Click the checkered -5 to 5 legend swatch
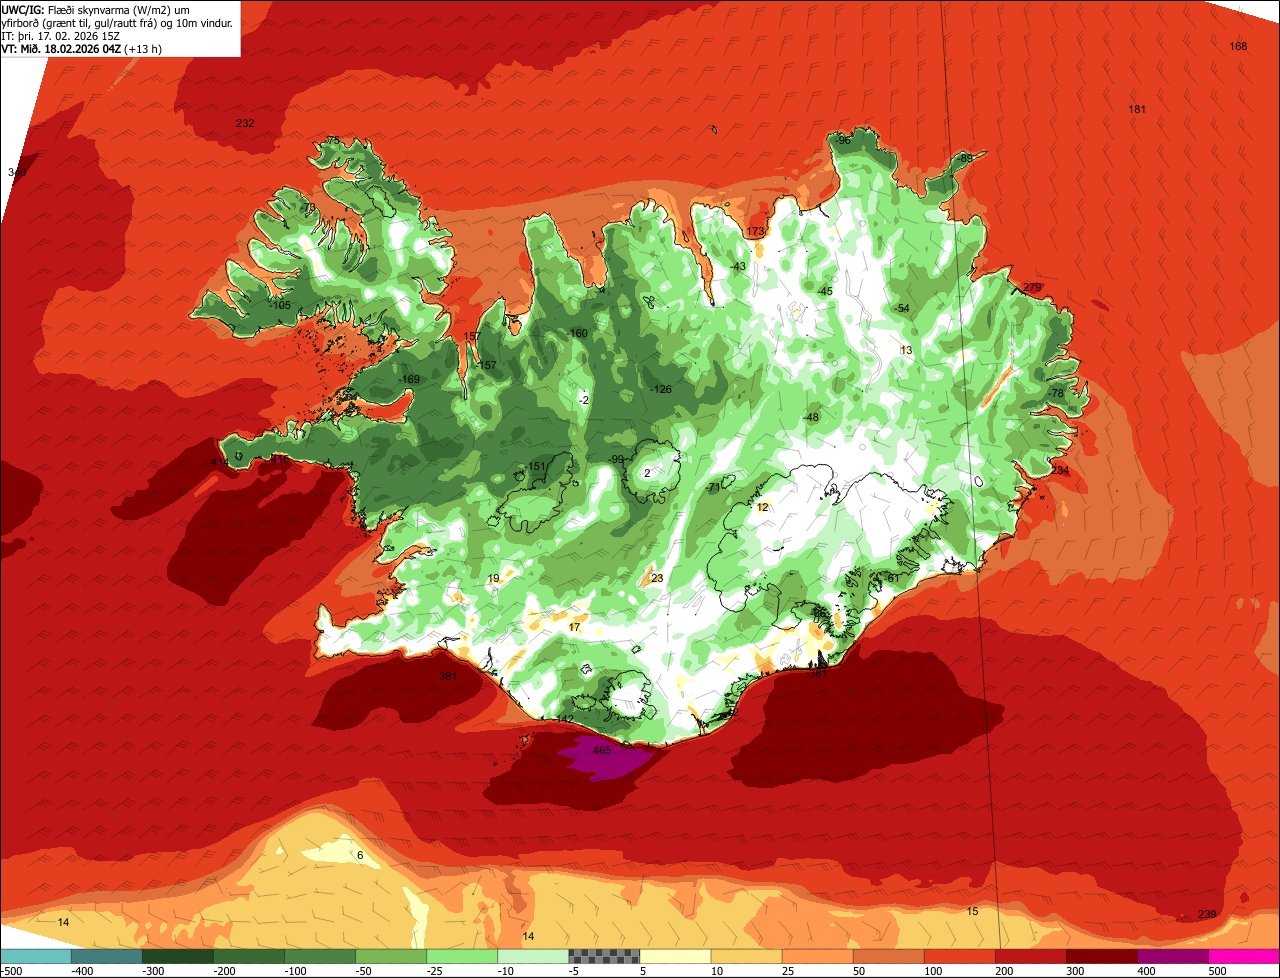Screen dimensions: 1280x978 pyautogui.click(x=604, y=956)
